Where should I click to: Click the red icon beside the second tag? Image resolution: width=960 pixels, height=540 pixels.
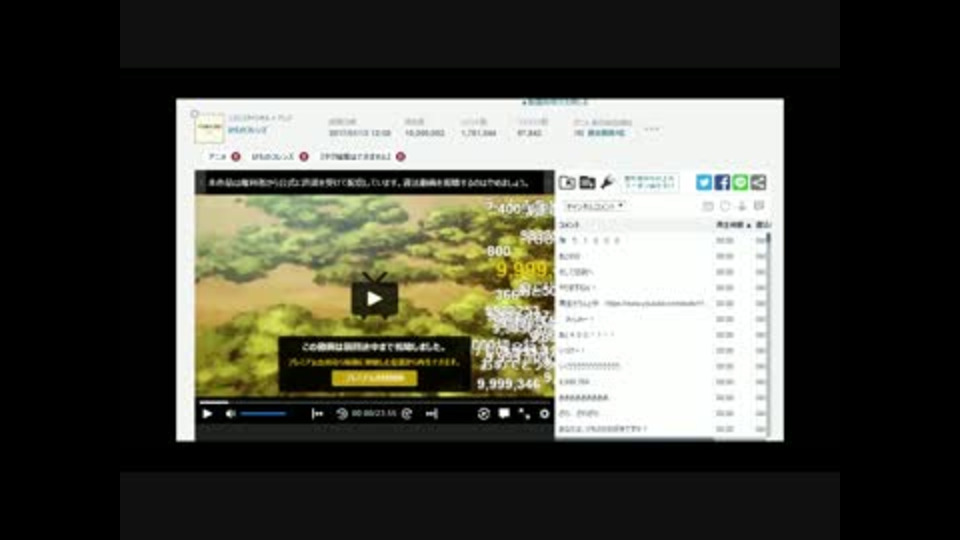[304, 157]
